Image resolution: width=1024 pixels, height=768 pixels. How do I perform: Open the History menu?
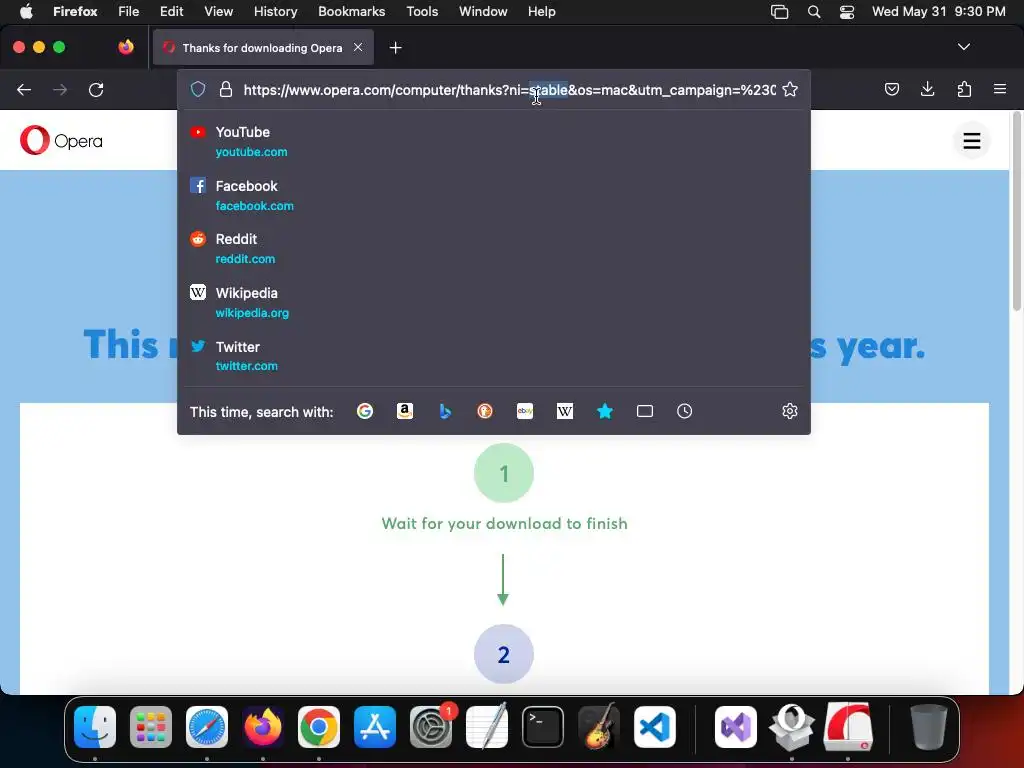[x=275, y=11]
